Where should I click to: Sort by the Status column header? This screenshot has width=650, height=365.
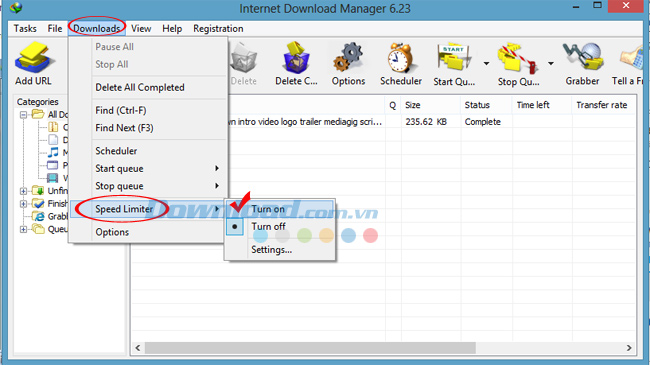(486, 105)
